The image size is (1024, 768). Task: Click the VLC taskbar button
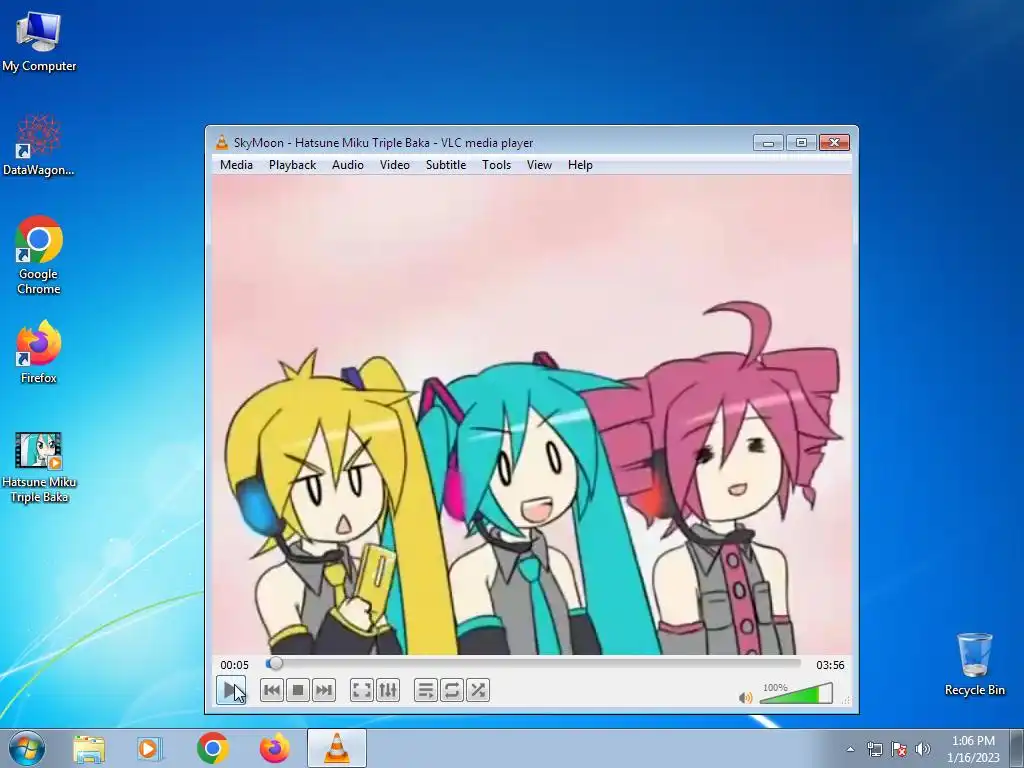(x=337, y=748)
